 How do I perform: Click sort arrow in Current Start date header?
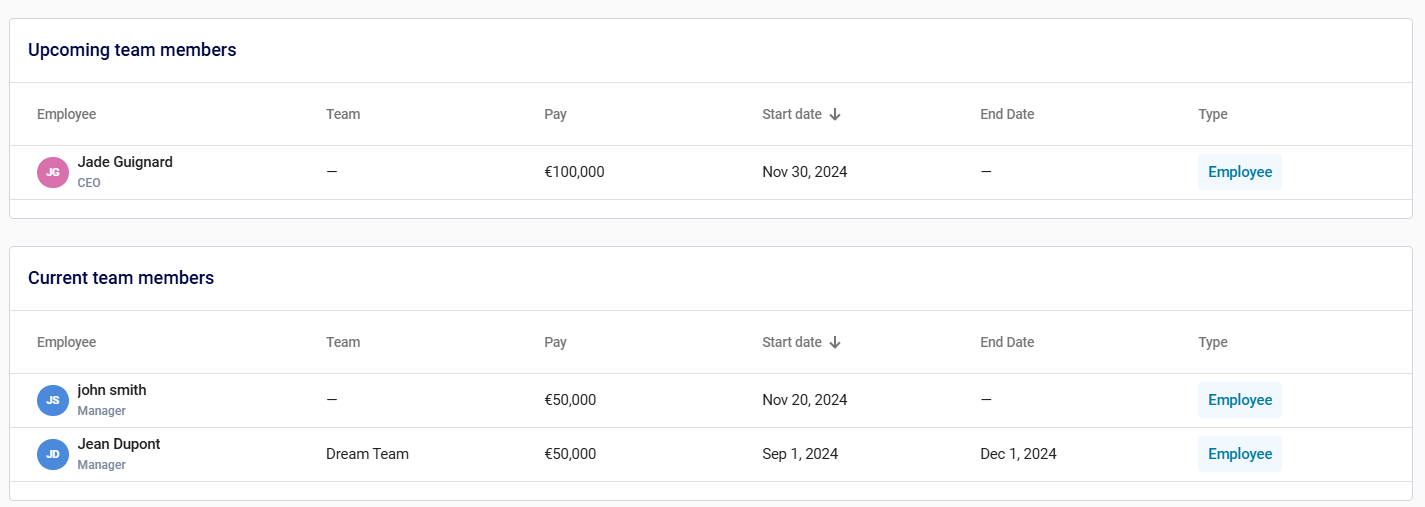pos(835,342)
